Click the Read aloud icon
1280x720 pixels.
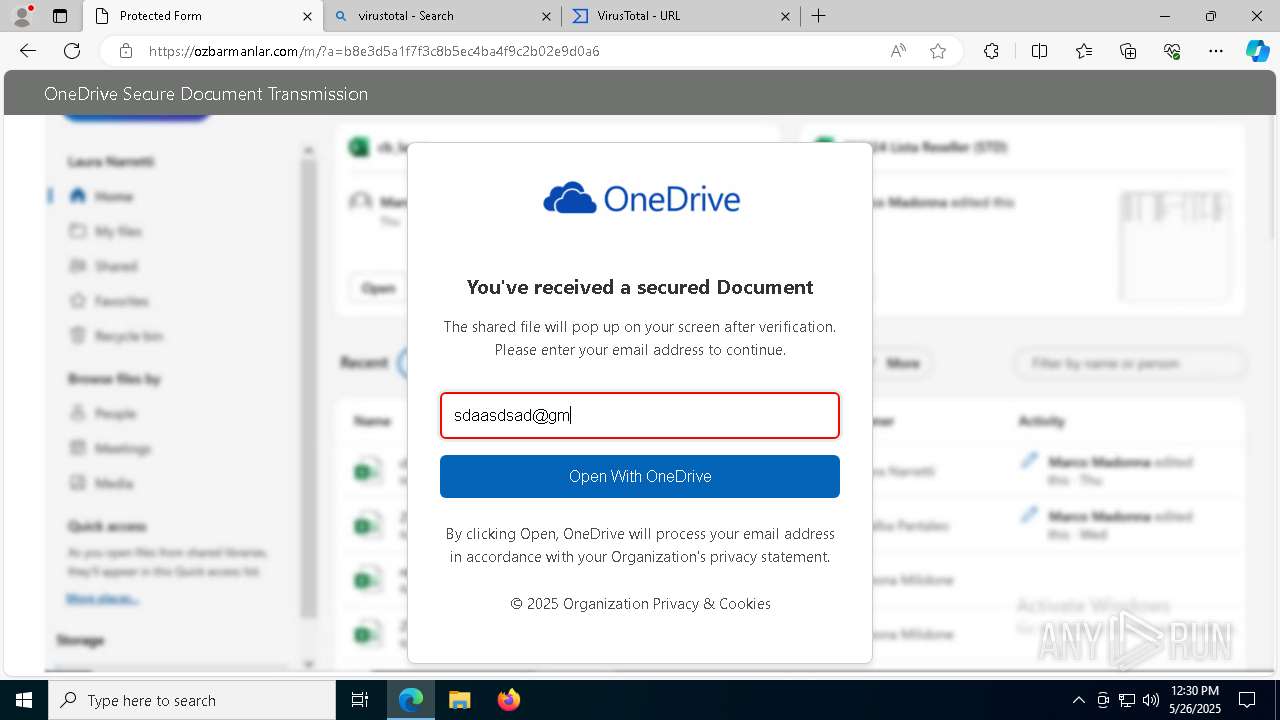click(898, 51)
